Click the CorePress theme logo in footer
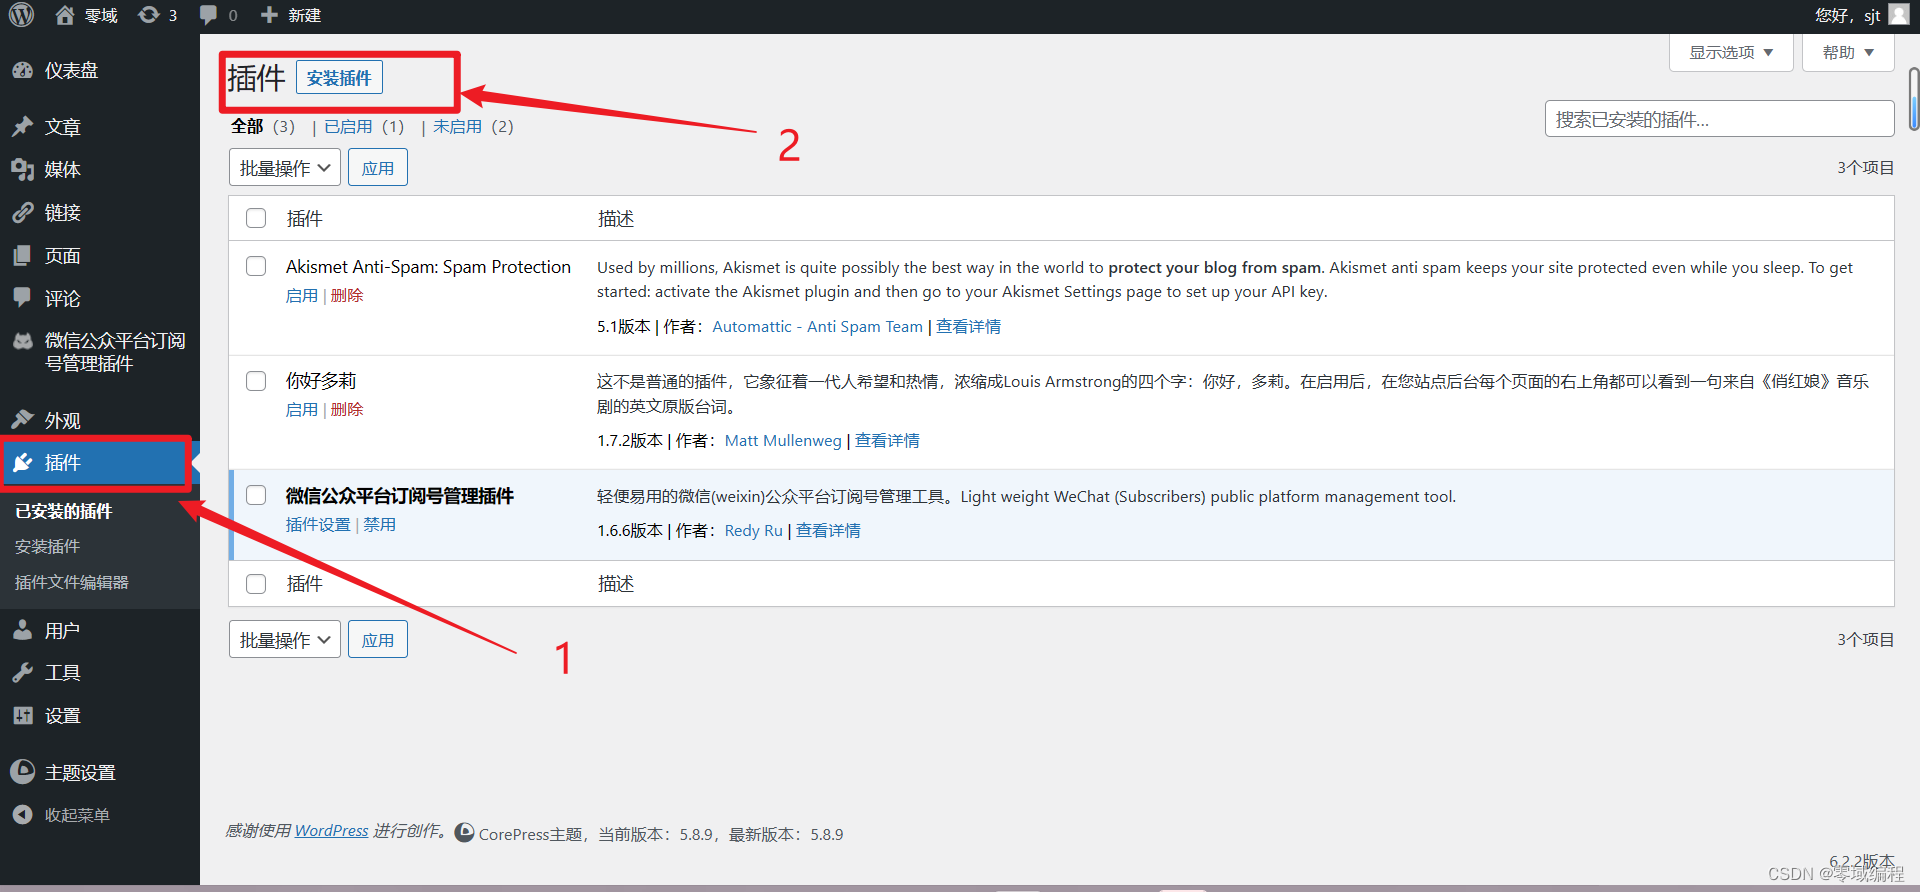This screenshot has width=1920, height=892. pos(465,833)
